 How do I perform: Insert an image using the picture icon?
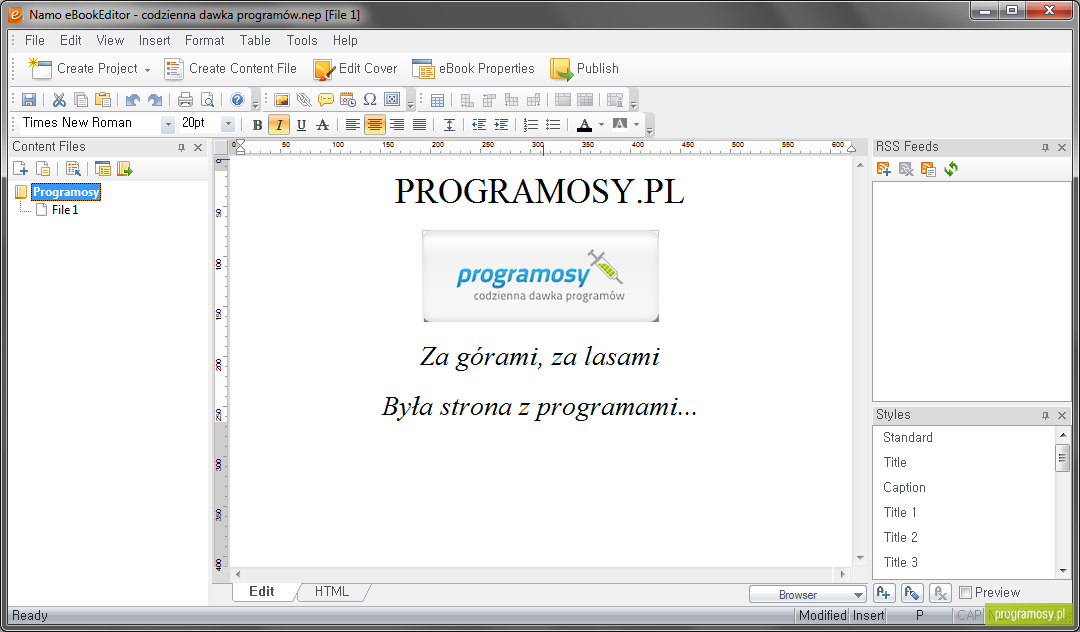point(282,100)
